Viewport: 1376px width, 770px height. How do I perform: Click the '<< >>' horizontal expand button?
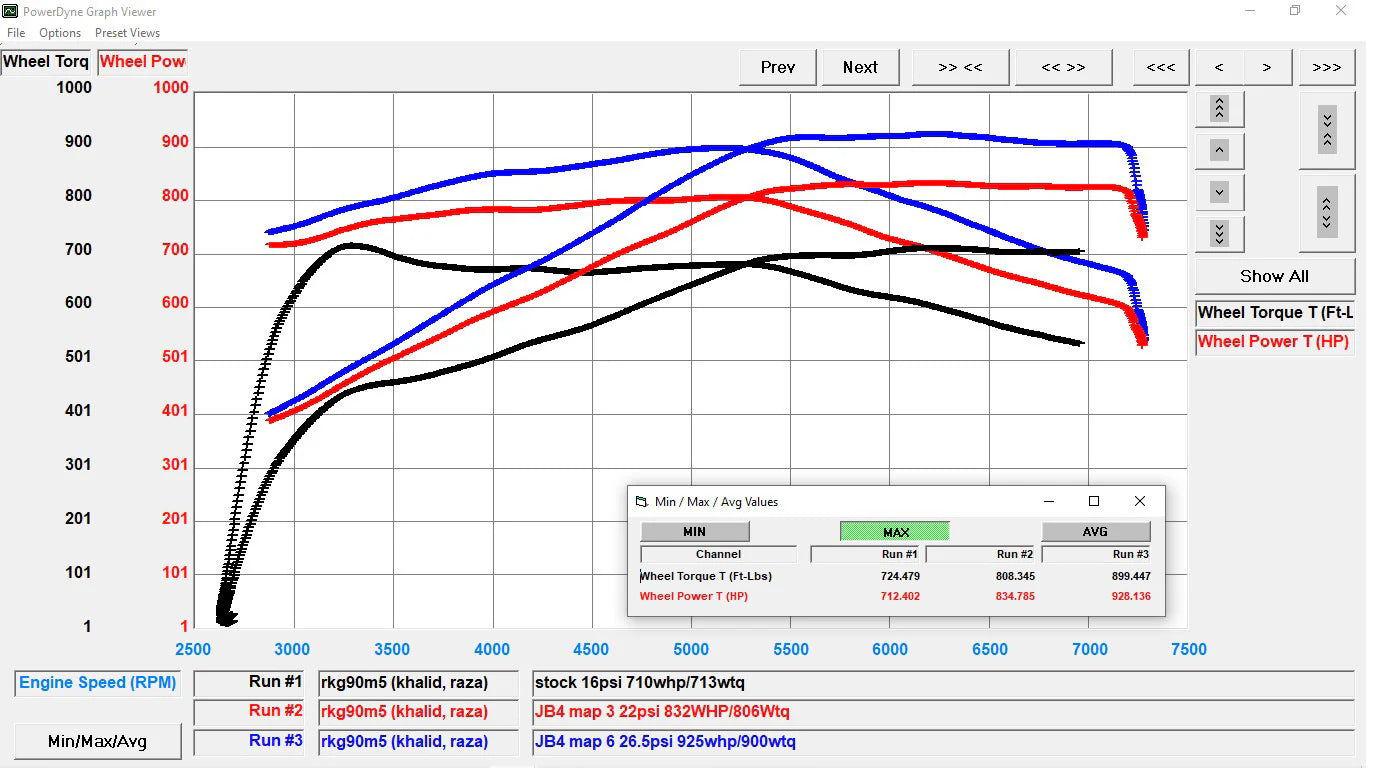point(1063,68)
